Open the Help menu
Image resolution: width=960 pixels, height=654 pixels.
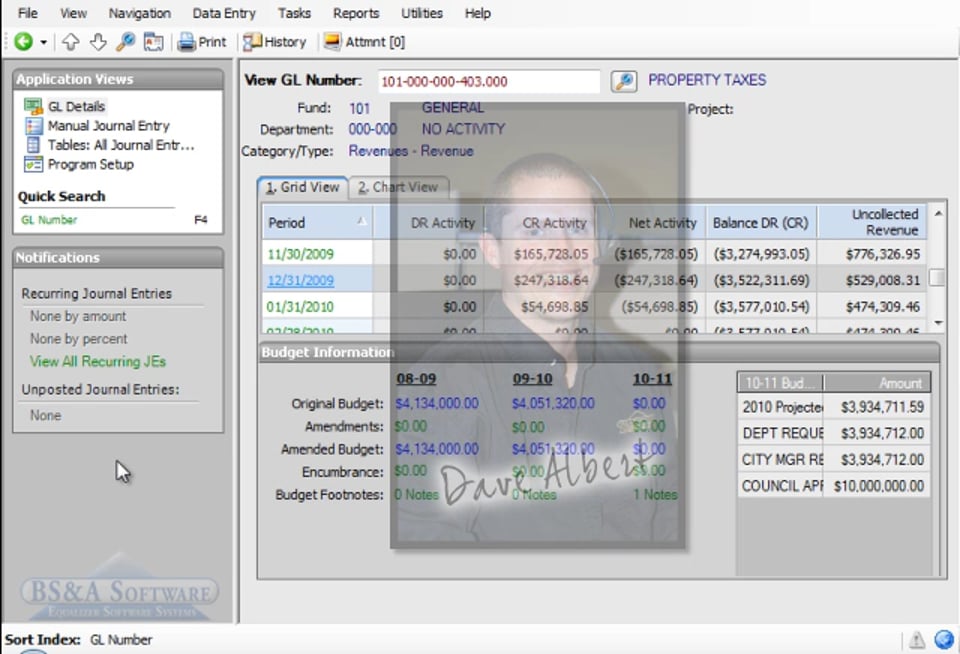478,13
